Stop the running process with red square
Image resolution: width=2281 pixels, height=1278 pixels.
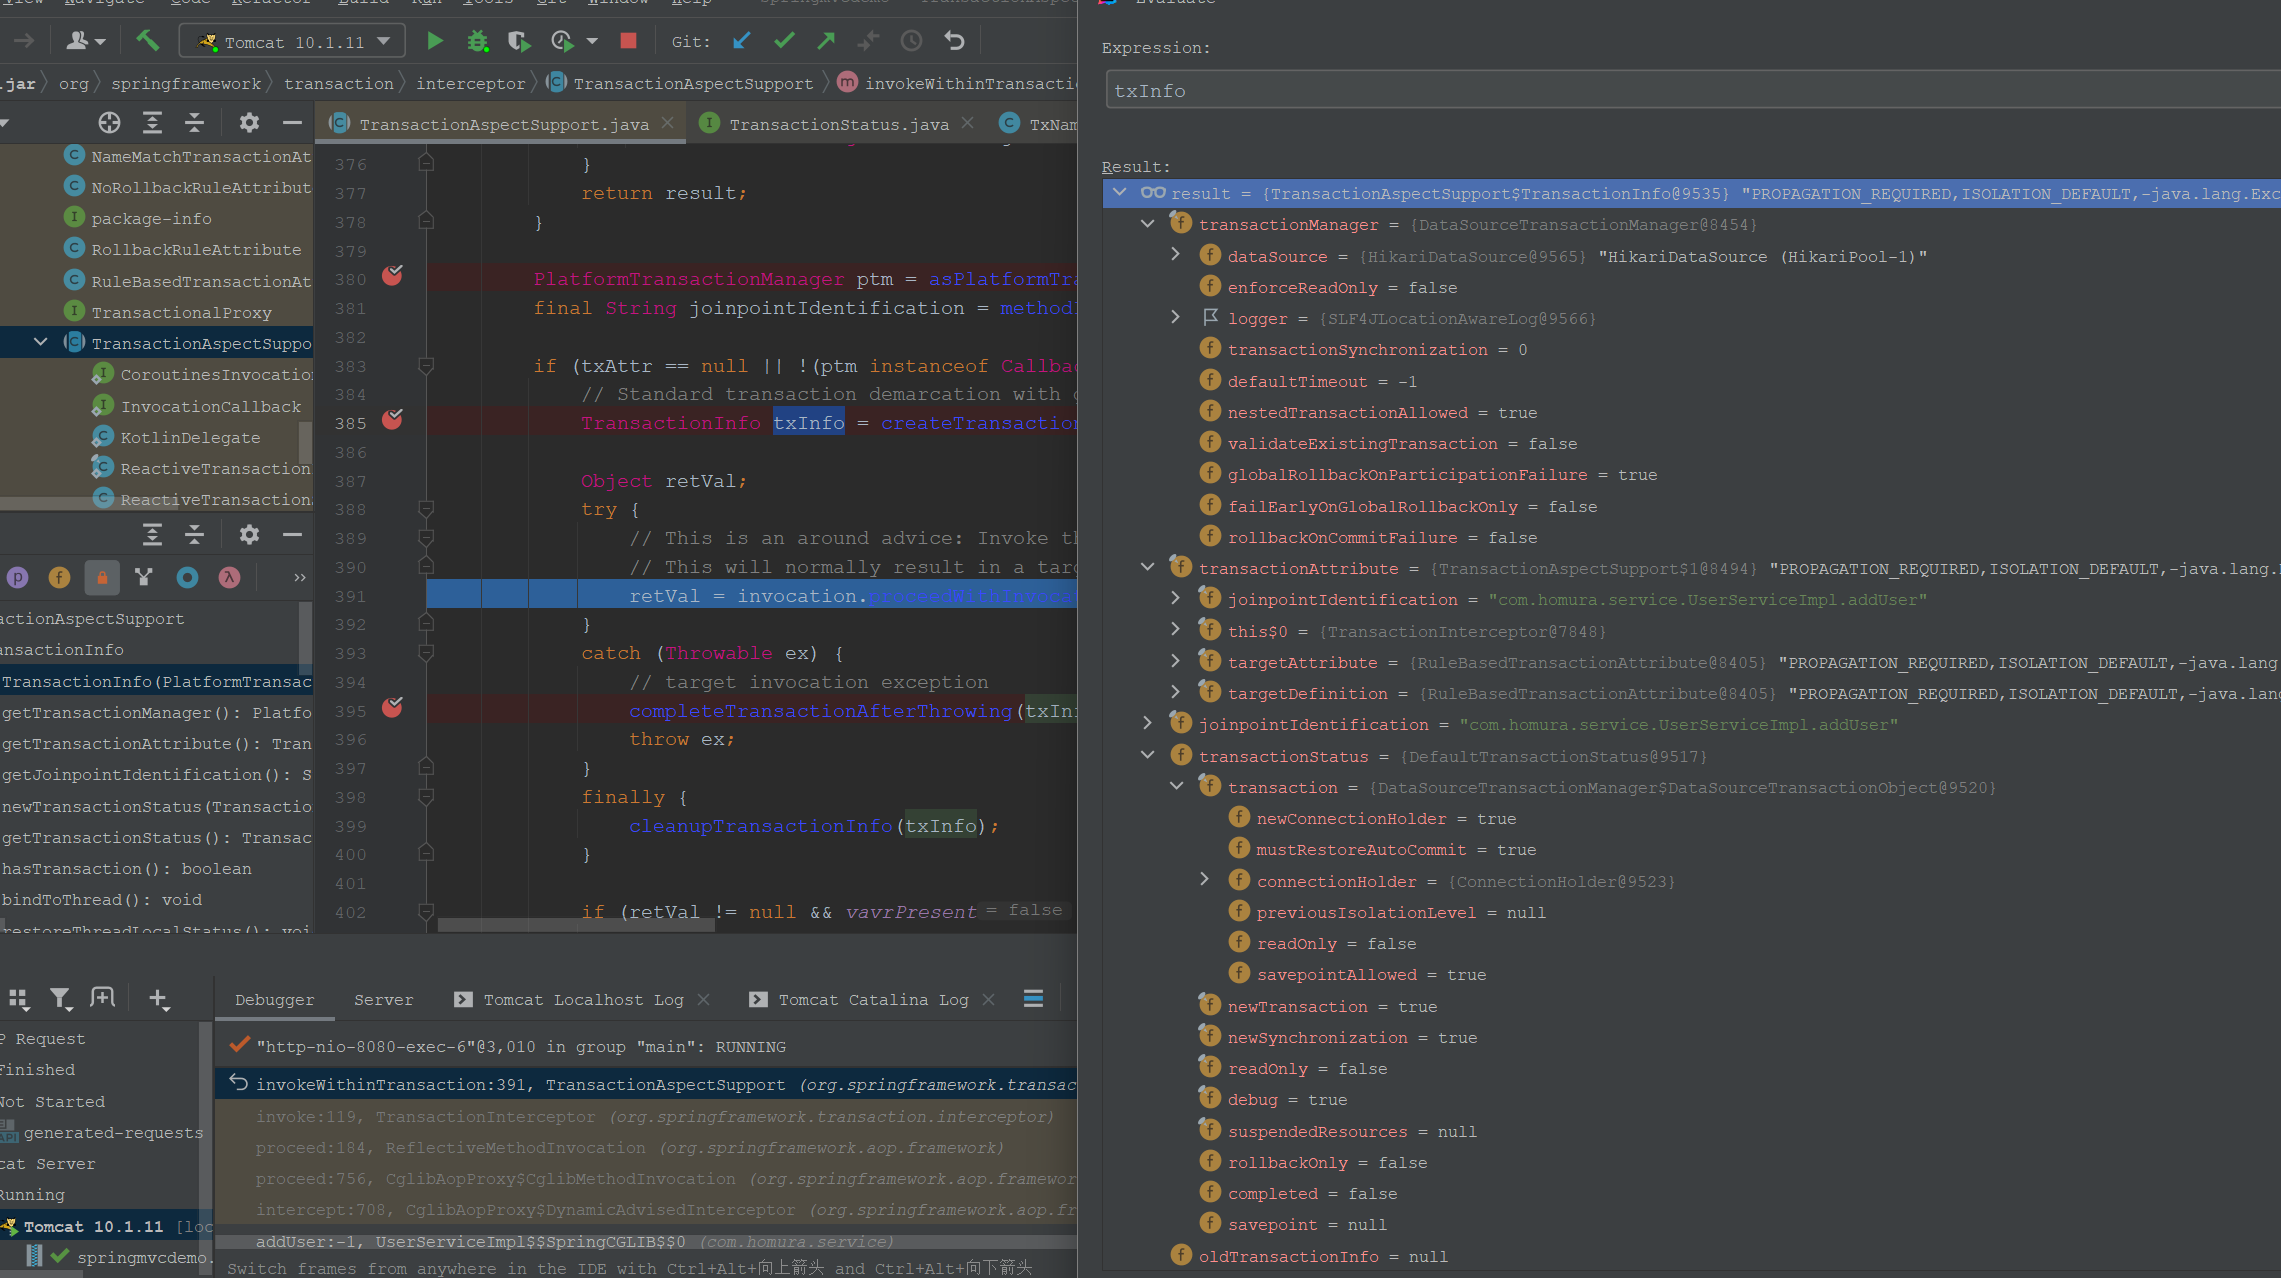[x=628, y=41]
